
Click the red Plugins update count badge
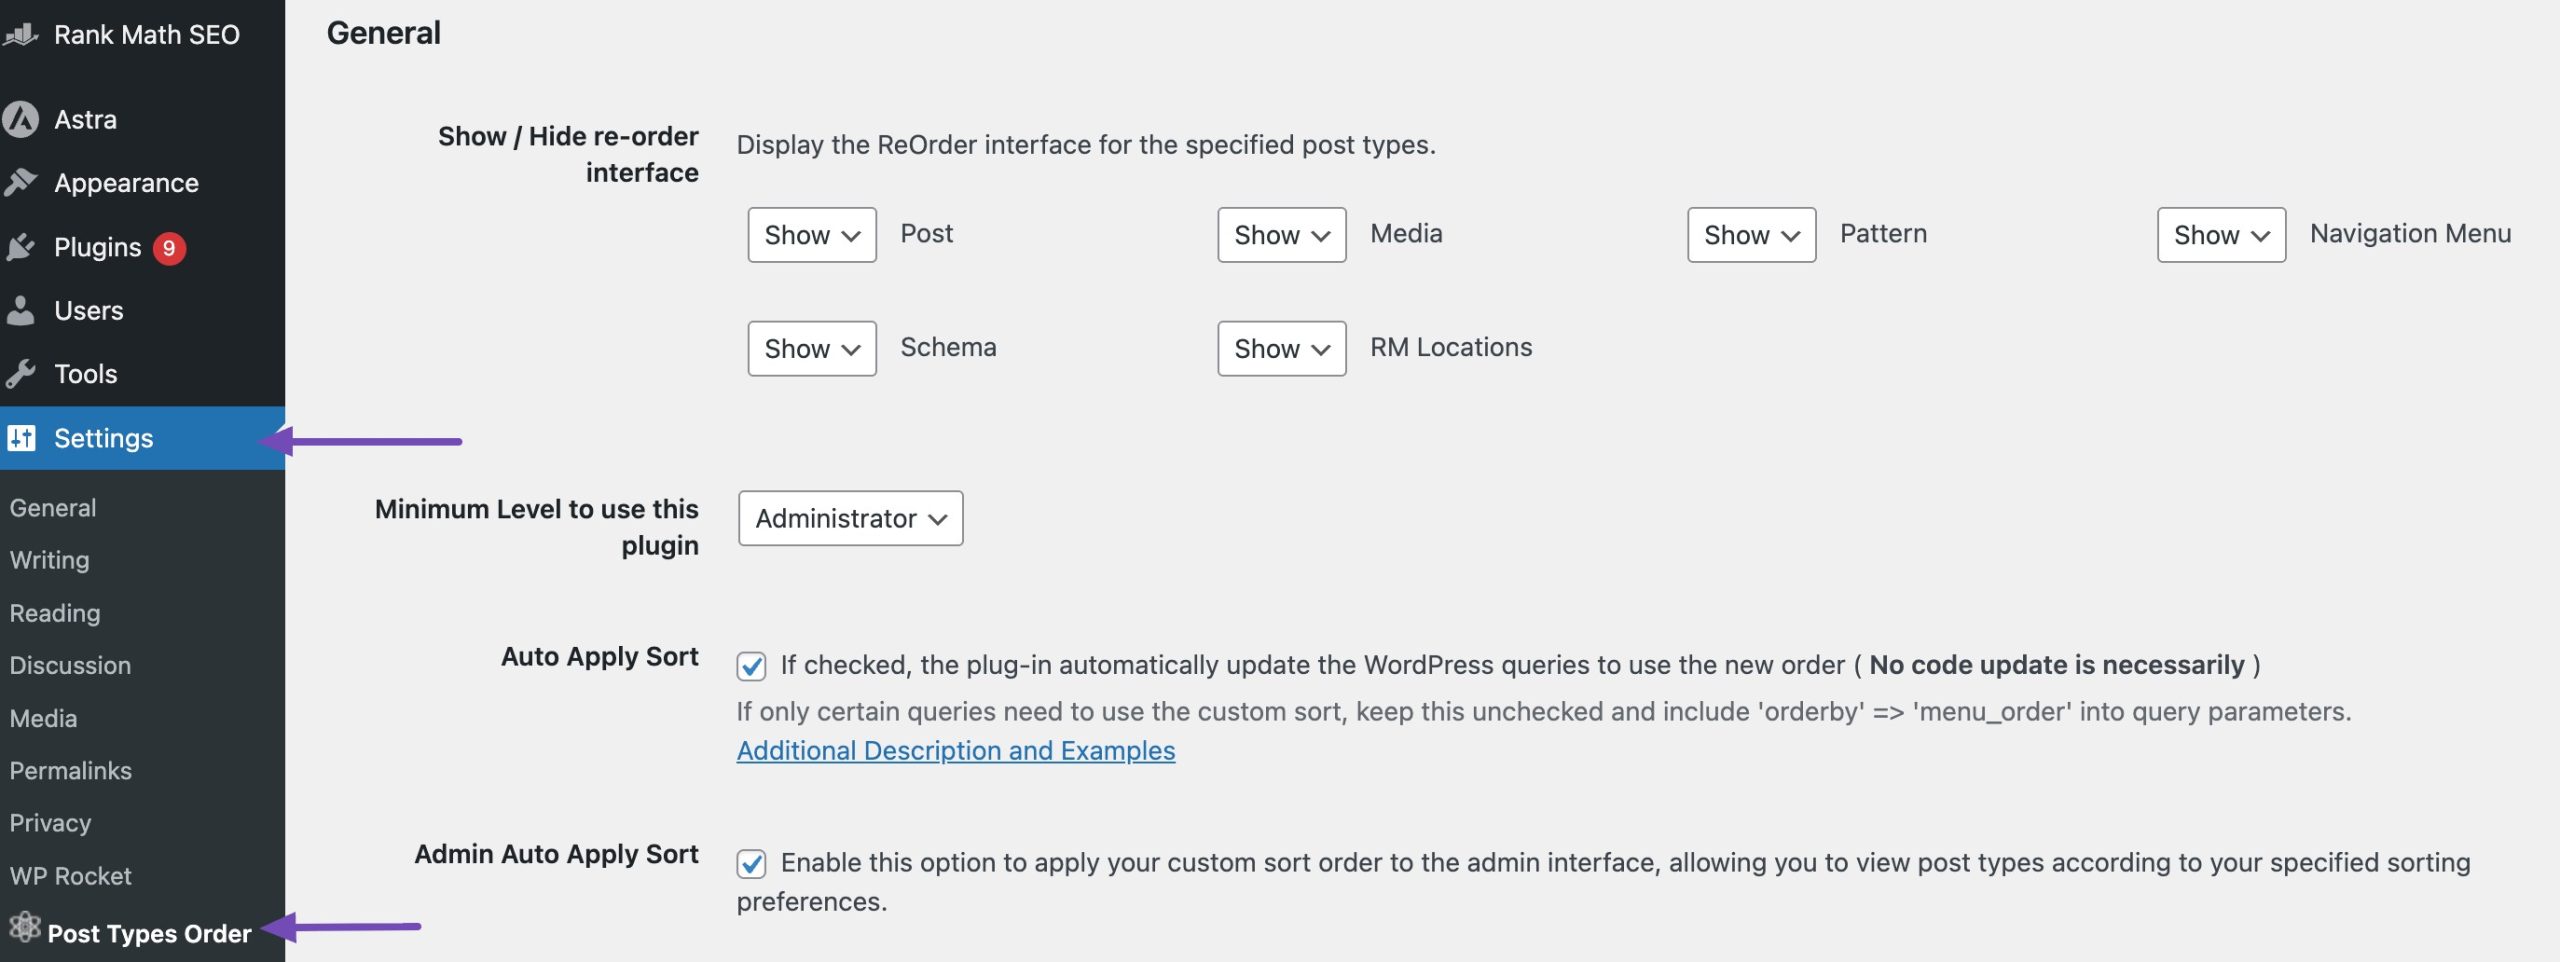click(x=169, y=247)
